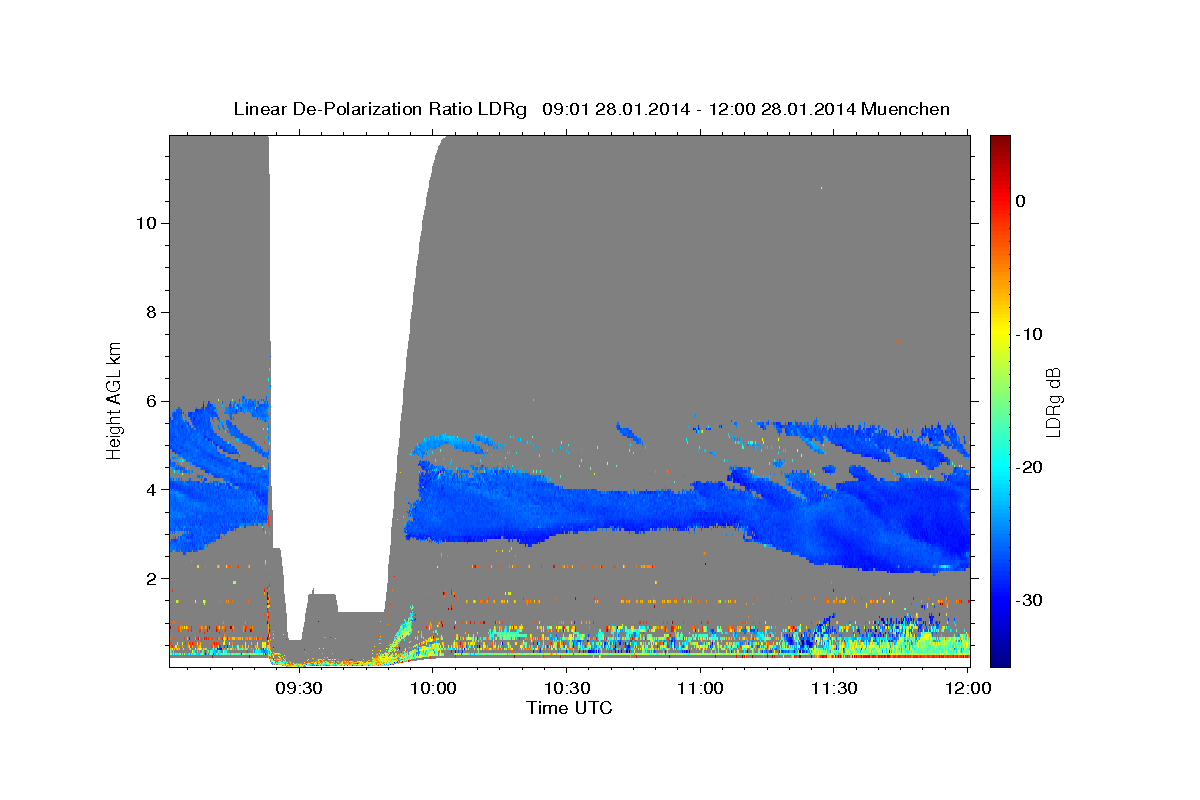Image resolution: width=1200 pixels, height=800 pixels.
Task: Click the 'Height AGL km' axis label
Action: pyautogui.click(x=115, y=400)
